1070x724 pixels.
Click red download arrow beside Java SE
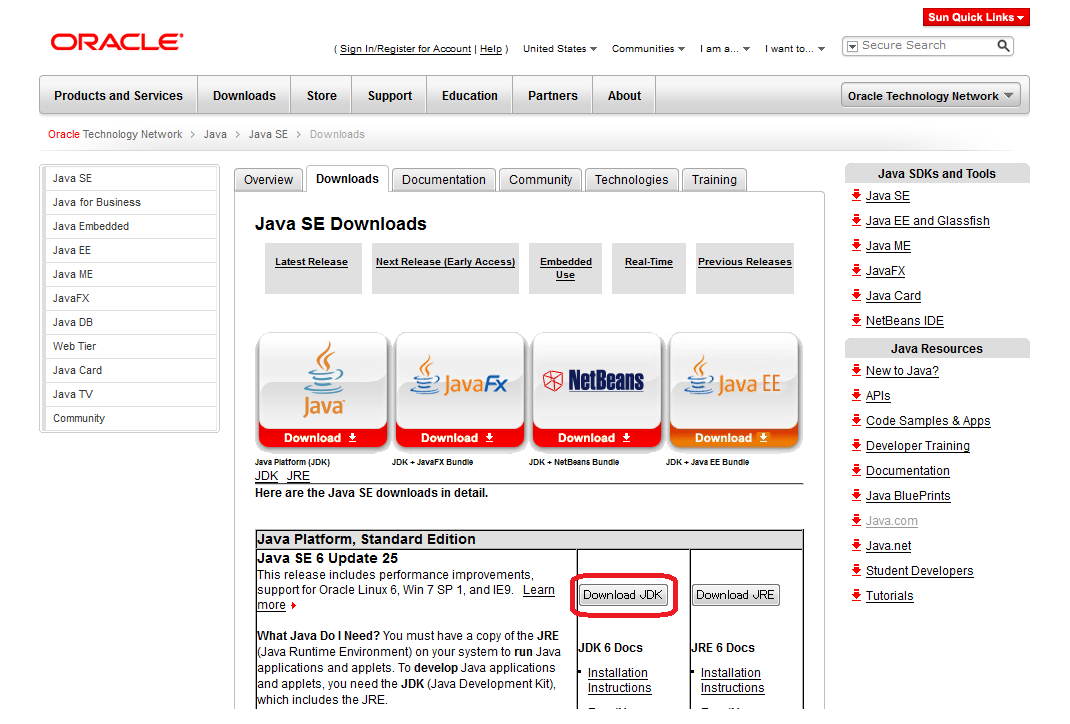856,196
